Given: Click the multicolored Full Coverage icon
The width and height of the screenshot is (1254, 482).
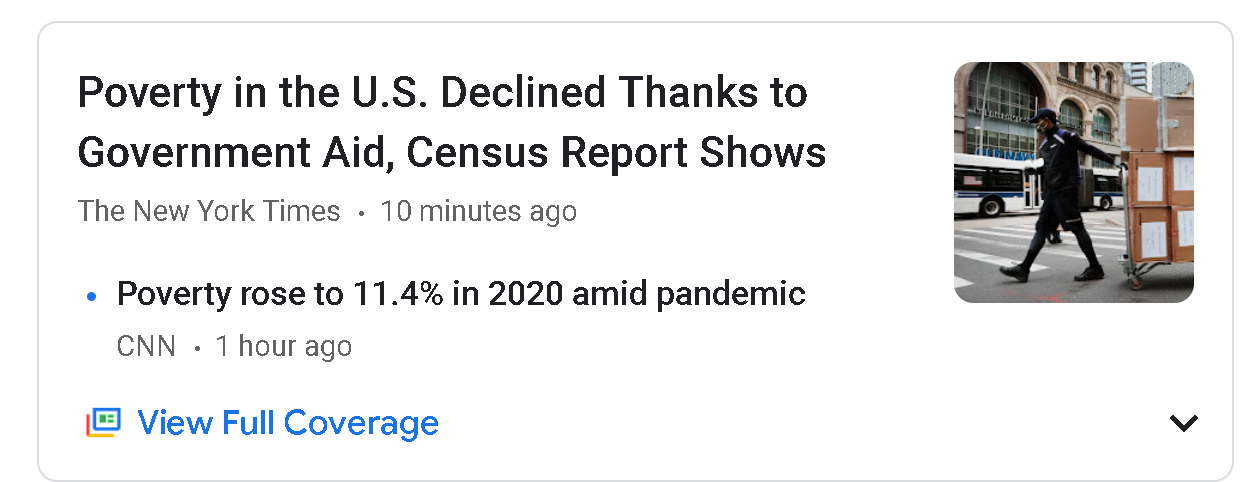Looking at the screenshot, I should pyautogui.click(x=103, y=422).
